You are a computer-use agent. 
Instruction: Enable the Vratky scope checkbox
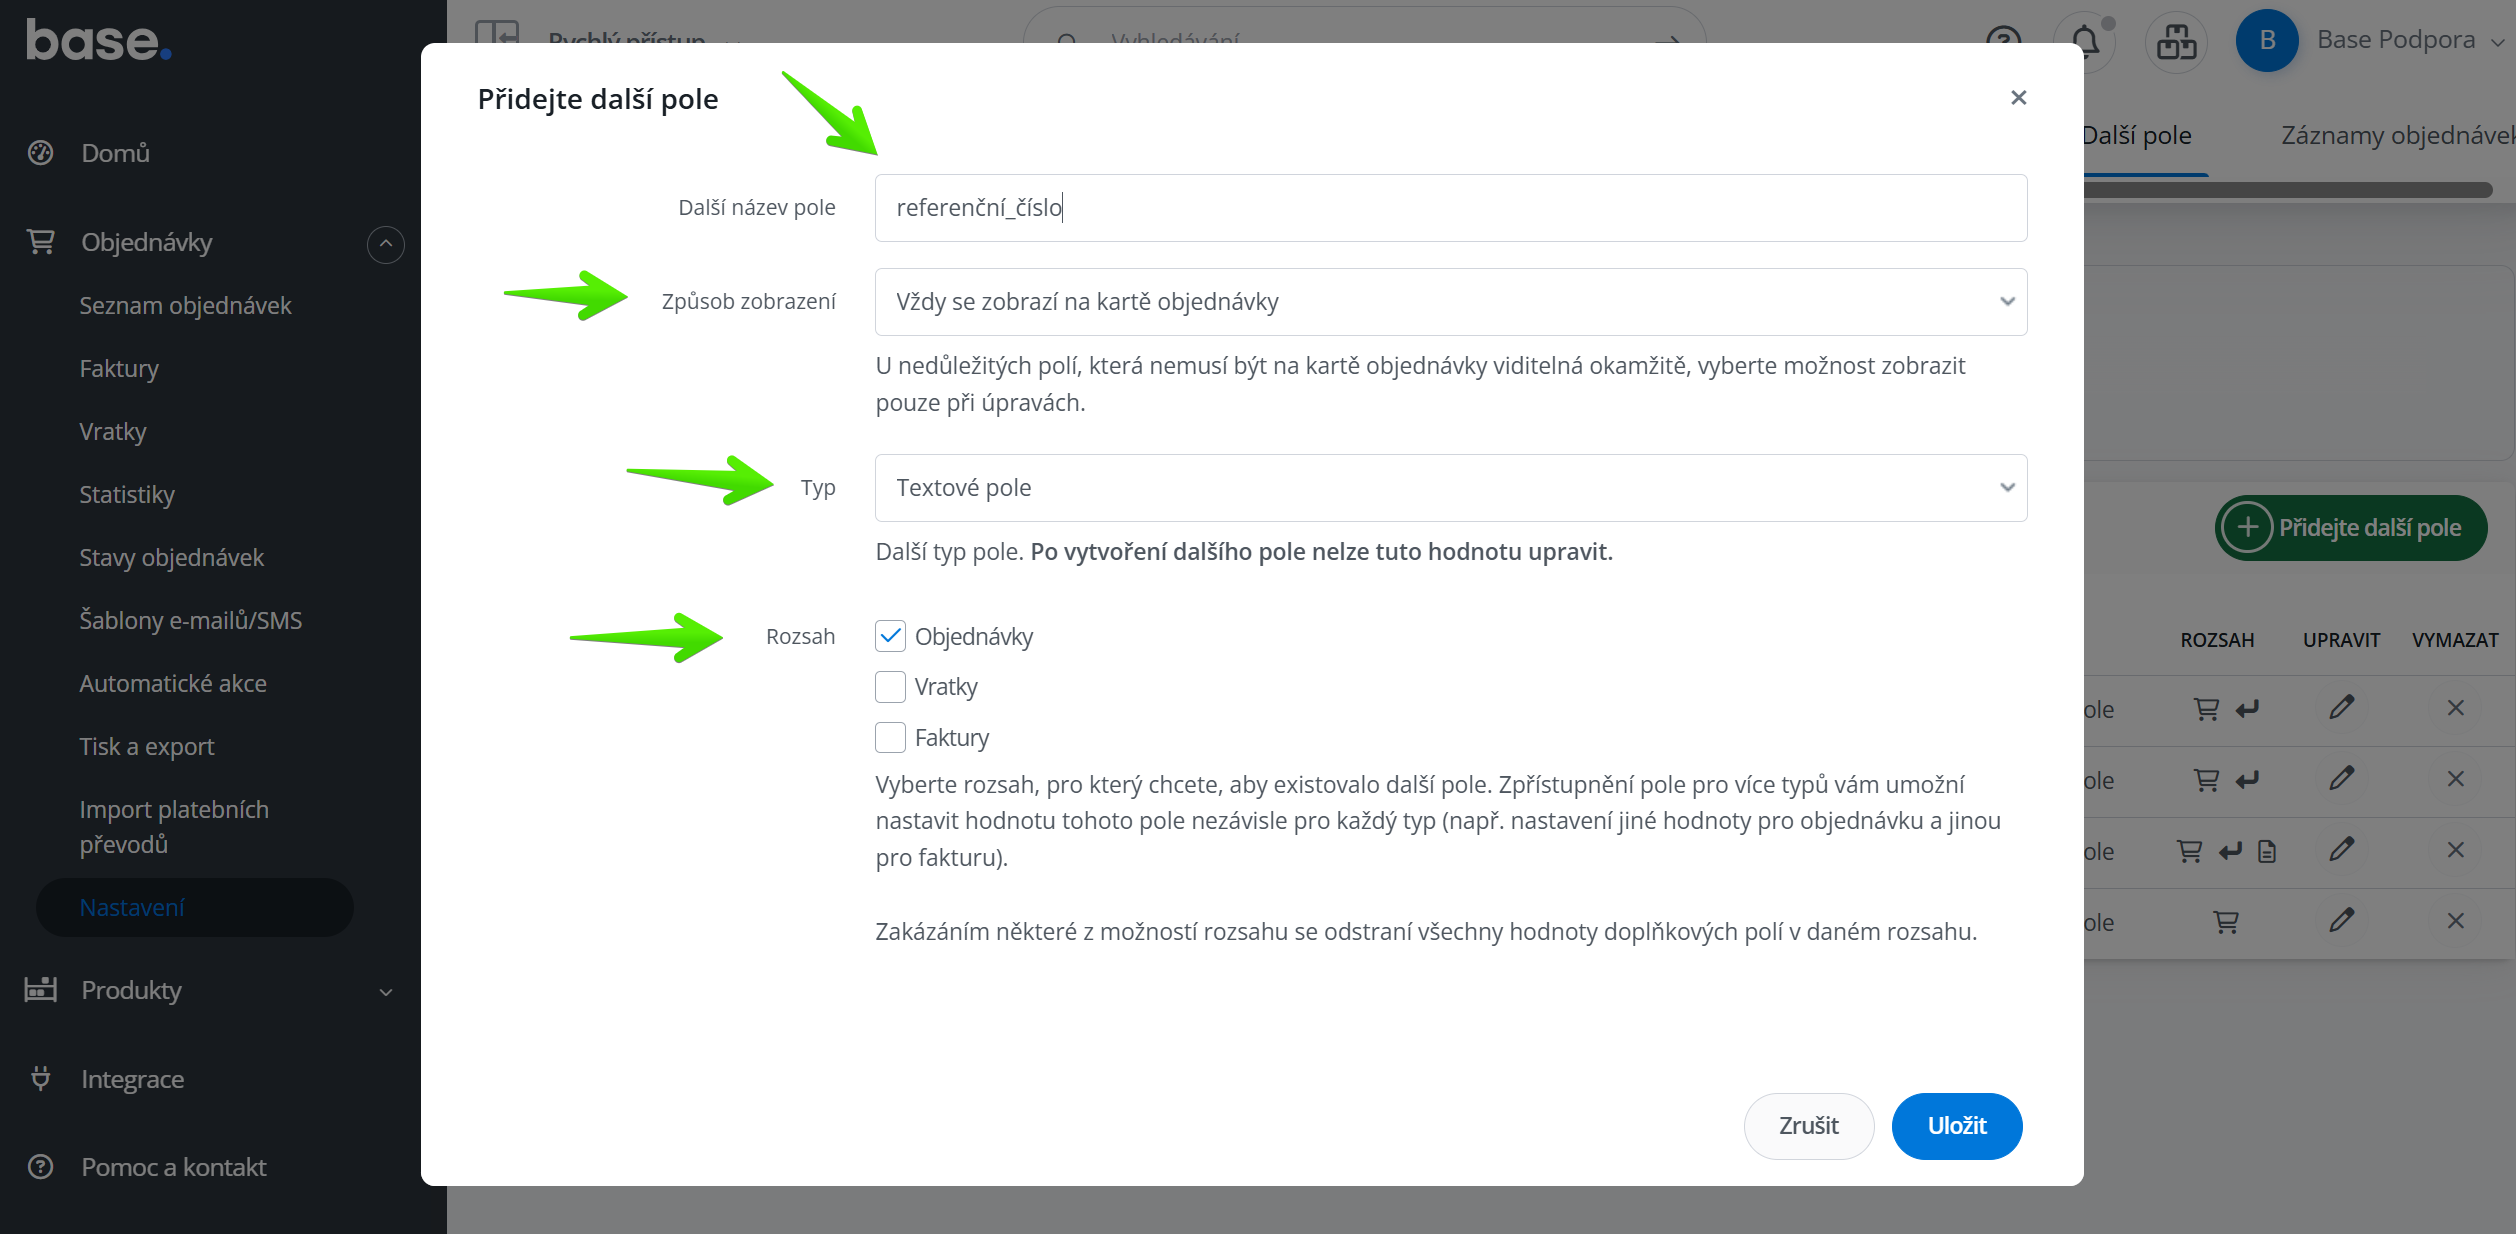pos(890,687)
